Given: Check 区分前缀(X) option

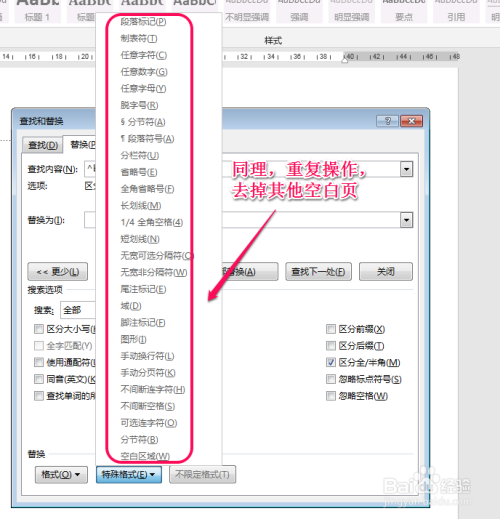Looking at the screenshot, I should [331, 329].
